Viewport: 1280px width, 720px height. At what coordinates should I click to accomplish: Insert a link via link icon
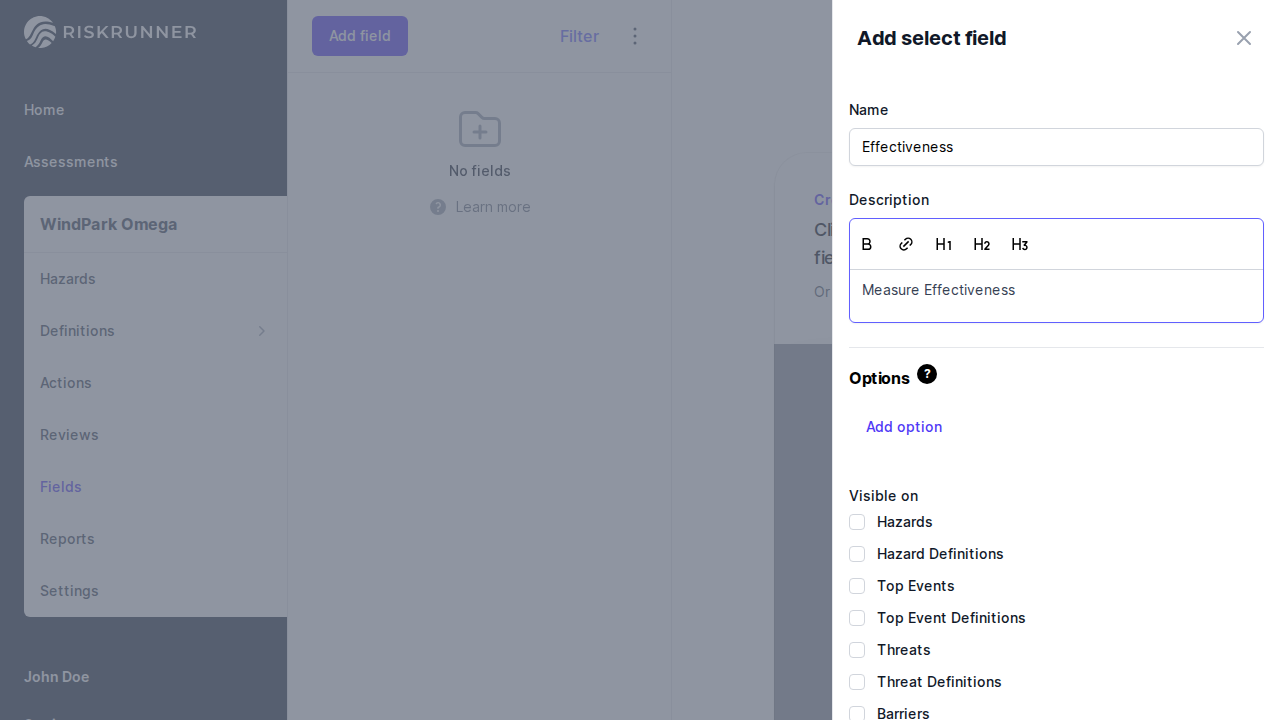(x=906, y=245)
